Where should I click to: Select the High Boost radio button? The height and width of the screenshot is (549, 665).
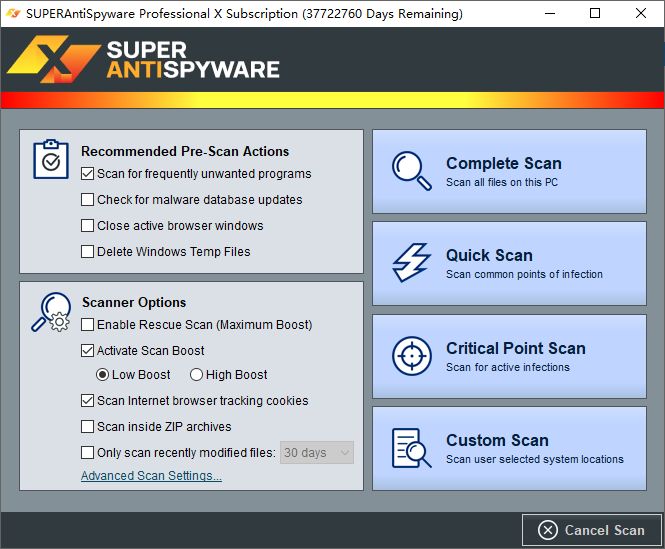[196, 375]
